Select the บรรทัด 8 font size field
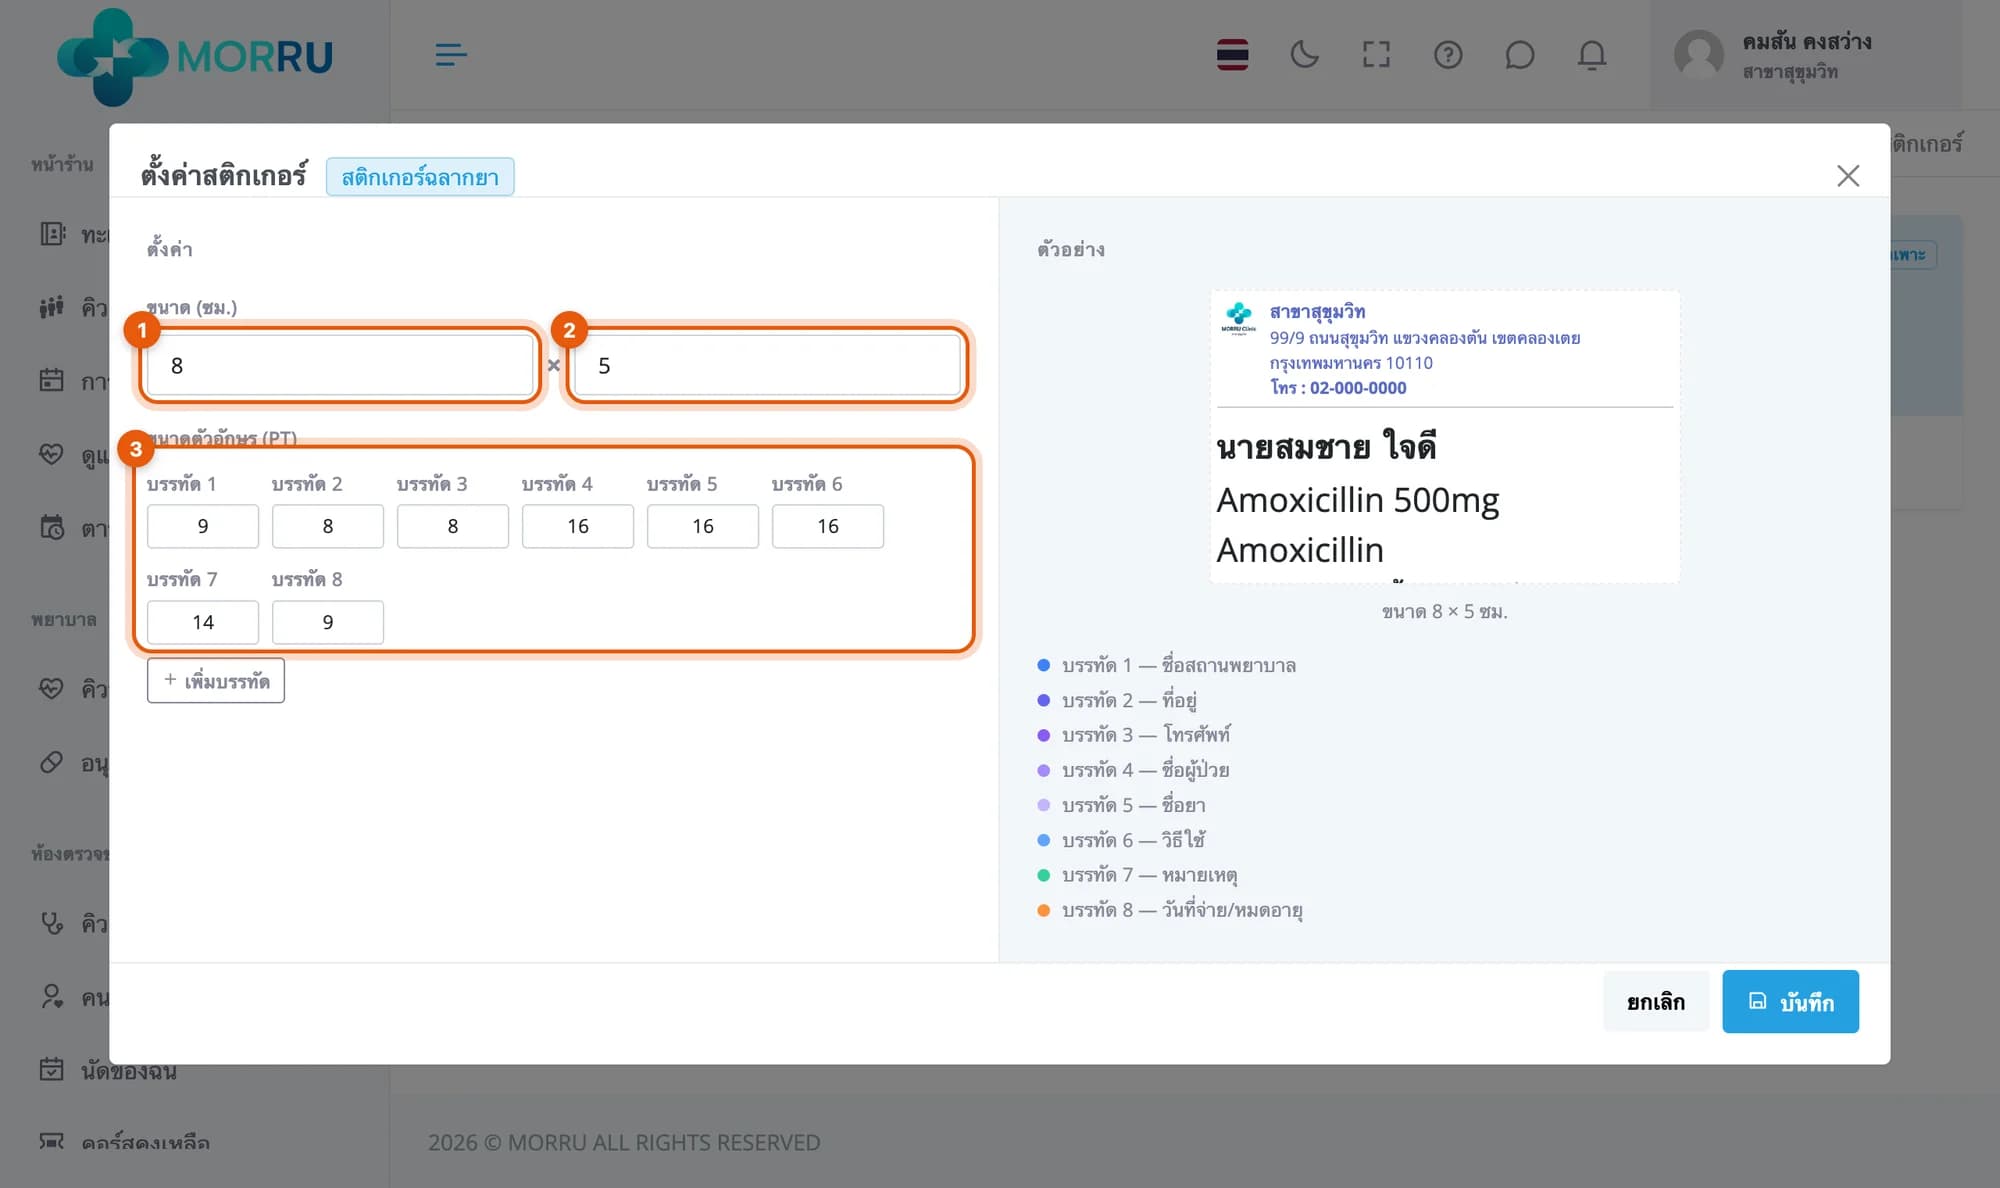This screenshot has width=2000, height=1188. click(328, 622)
